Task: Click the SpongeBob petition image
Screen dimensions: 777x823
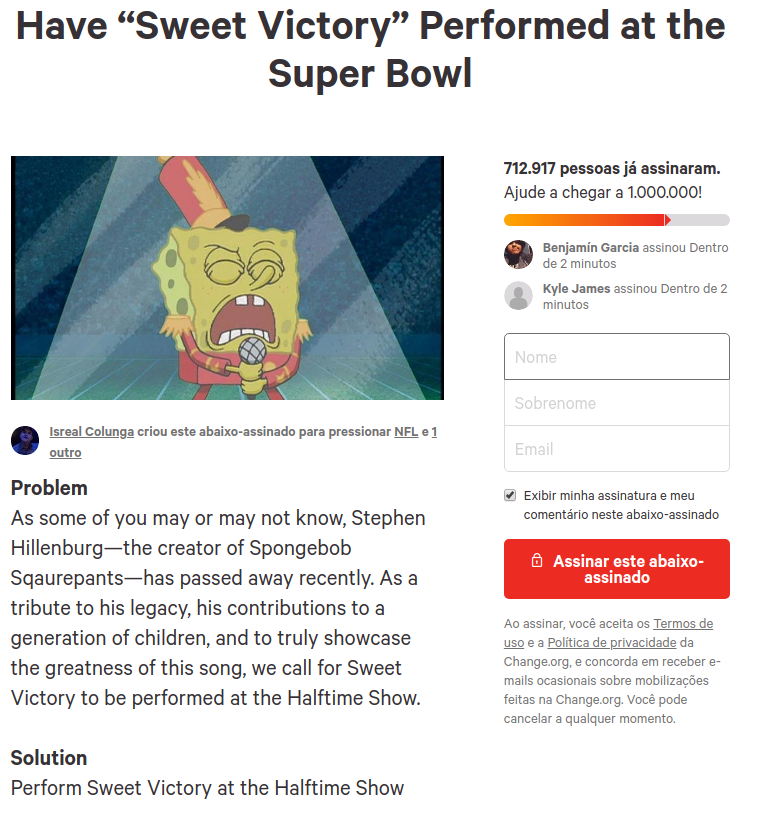Action: 227,278
